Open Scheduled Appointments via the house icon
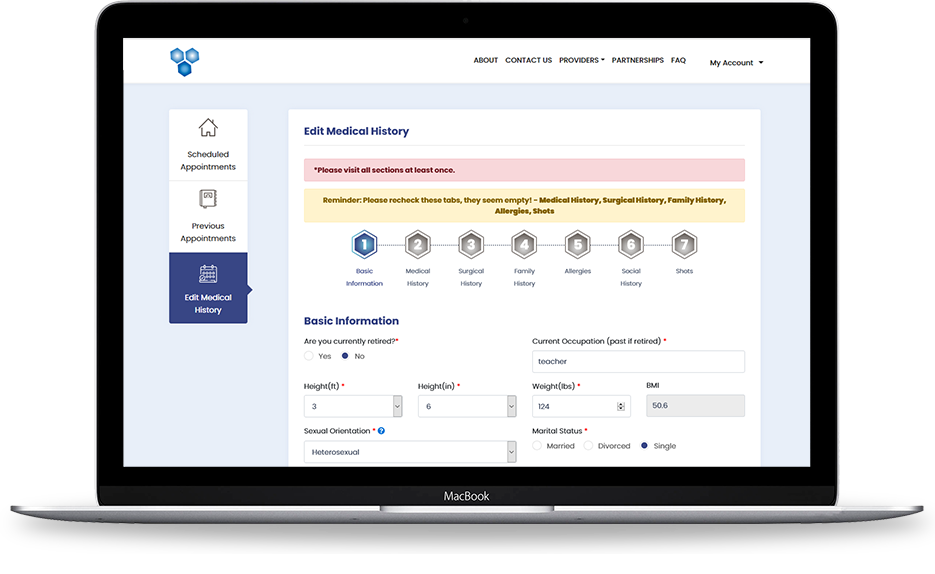This screenshot has height=574, width=935. (x=208, y=128)
